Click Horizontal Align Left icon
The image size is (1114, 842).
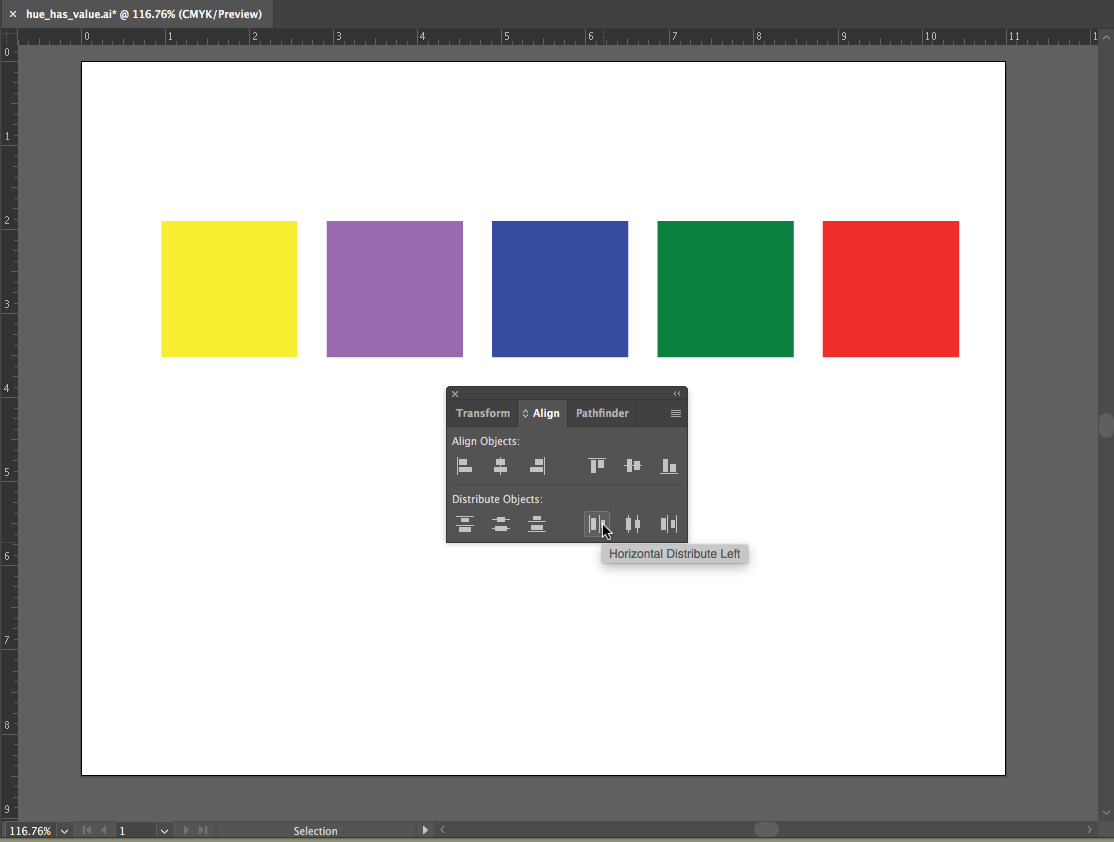465,466
